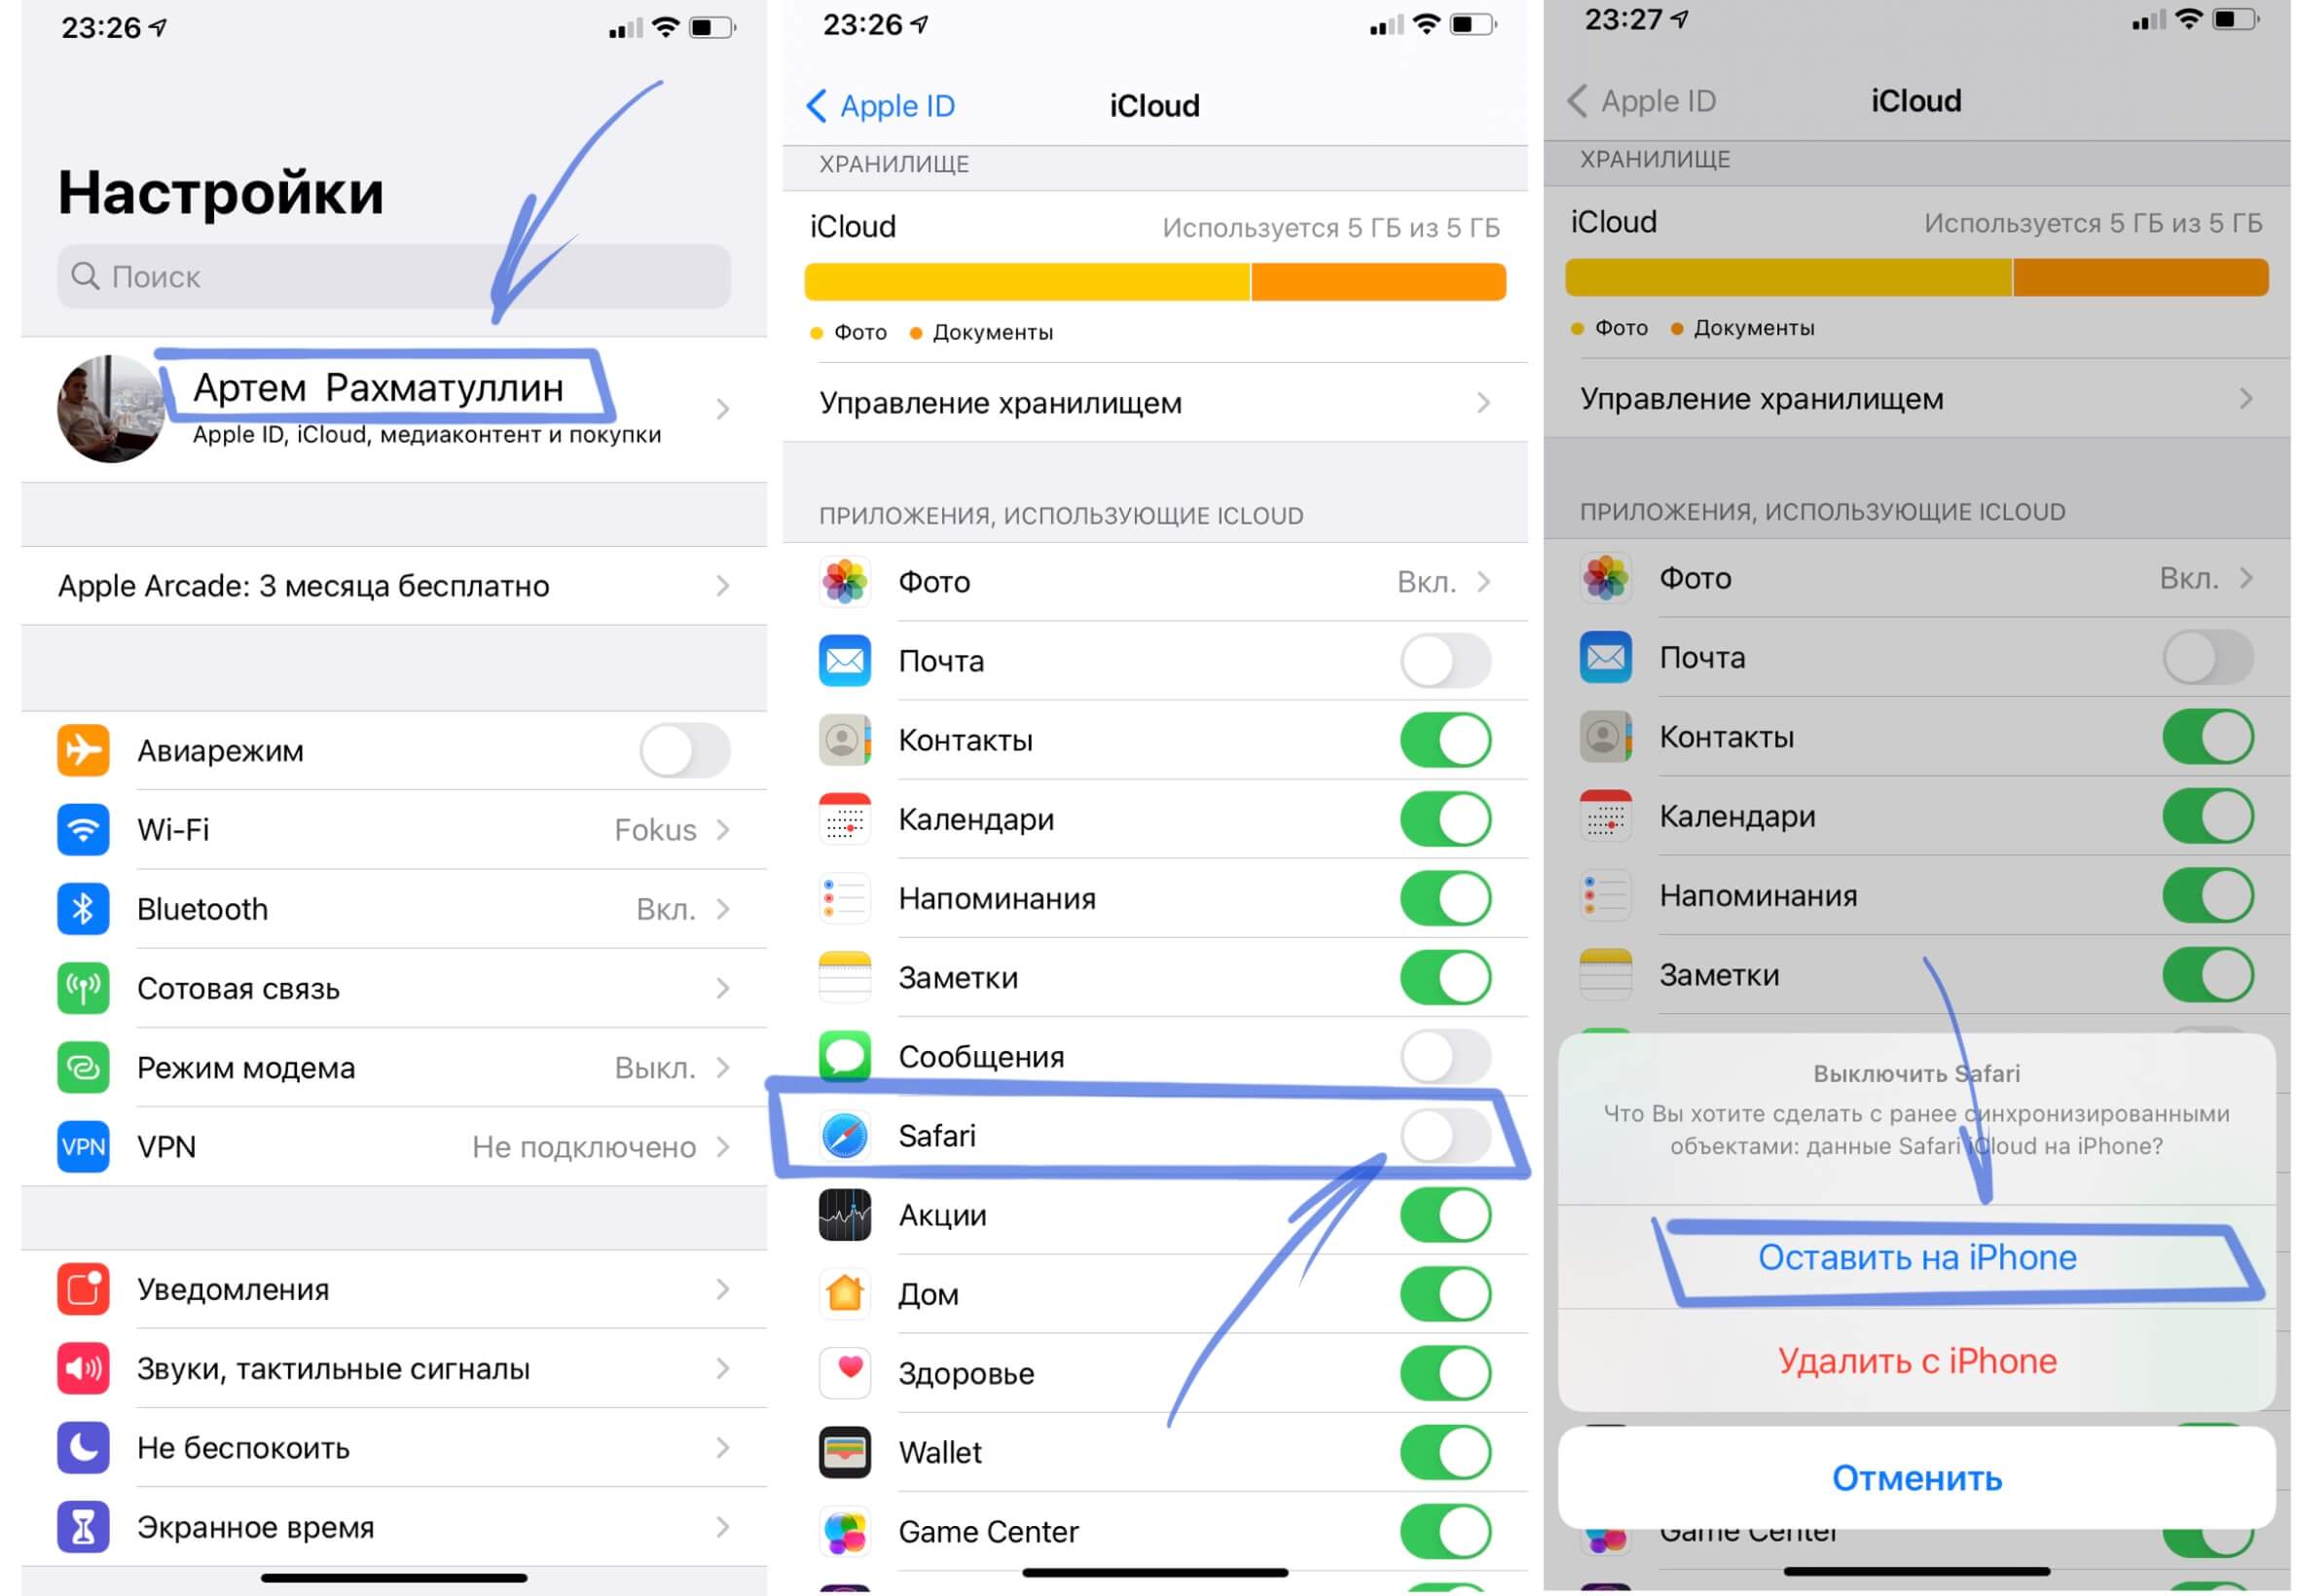Tap the Photos app icon in iCloud
The width and height of the screenshot is (2297, 1596).
(847, 577)
